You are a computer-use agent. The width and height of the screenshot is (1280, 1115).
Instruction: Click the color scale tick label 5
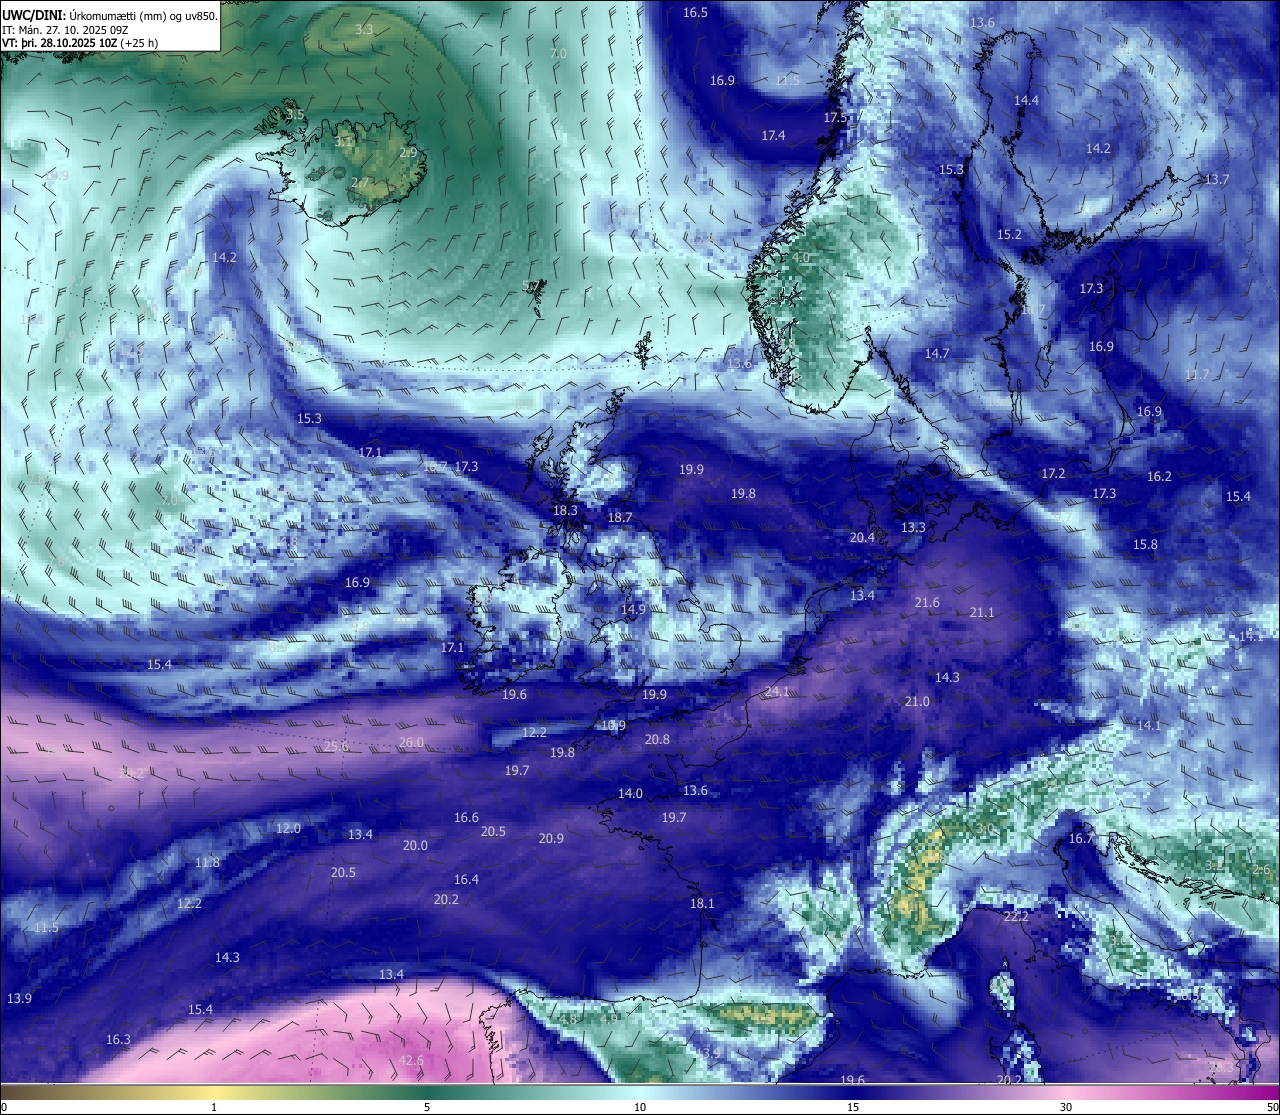(x=427, y=1107)
